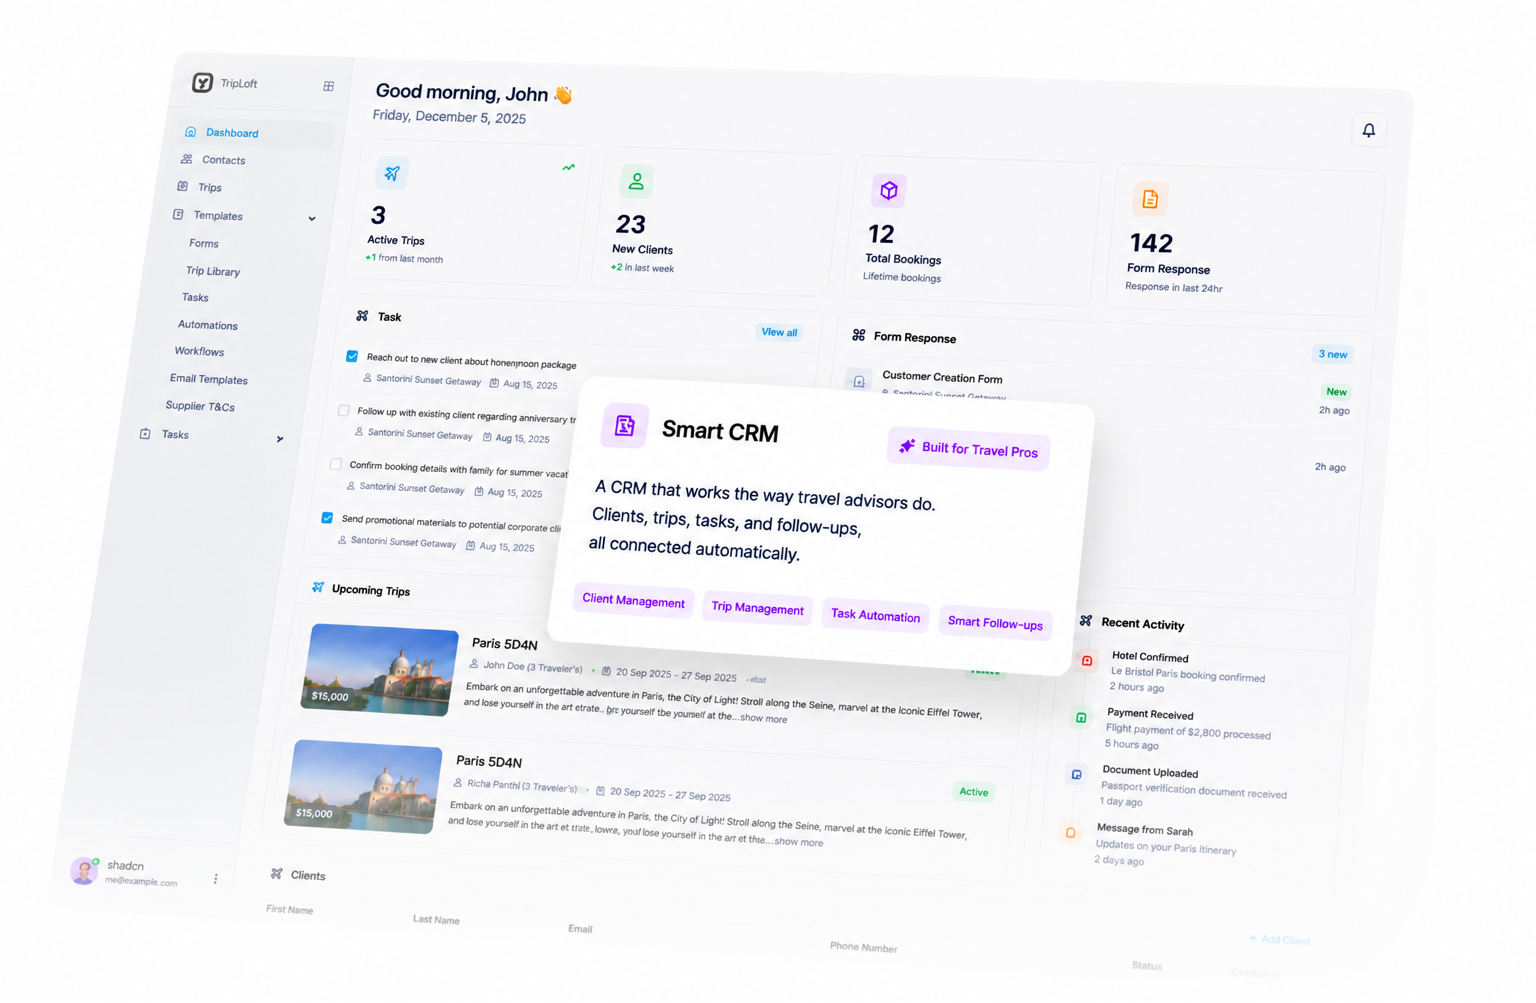Screen dimensions: 1536x1003
Task: Click the Total Bookings cube icon
Action: tap(888, 190)
